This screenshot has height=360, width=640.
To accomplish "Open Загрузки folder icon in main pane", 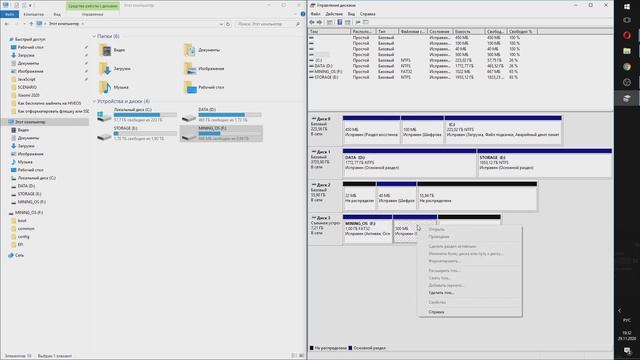I will 105,69.
